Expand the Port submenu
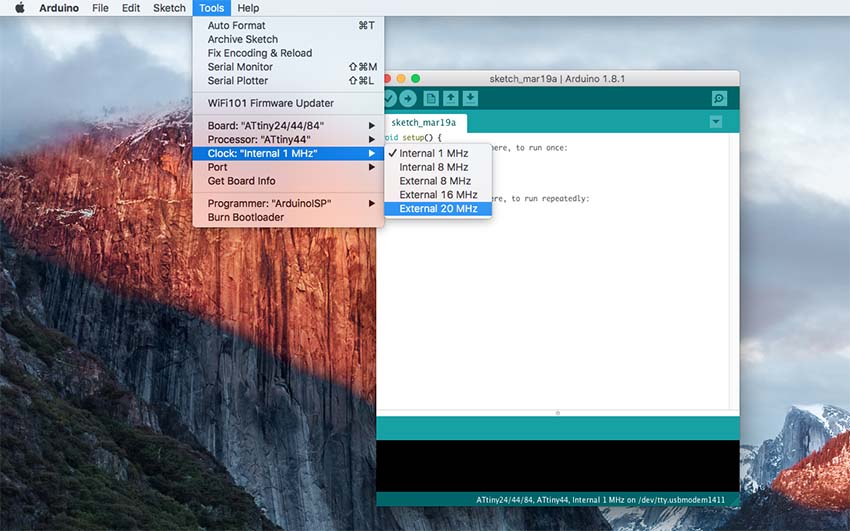This screenshot has width=850, height=531. [x=288, y=167]
